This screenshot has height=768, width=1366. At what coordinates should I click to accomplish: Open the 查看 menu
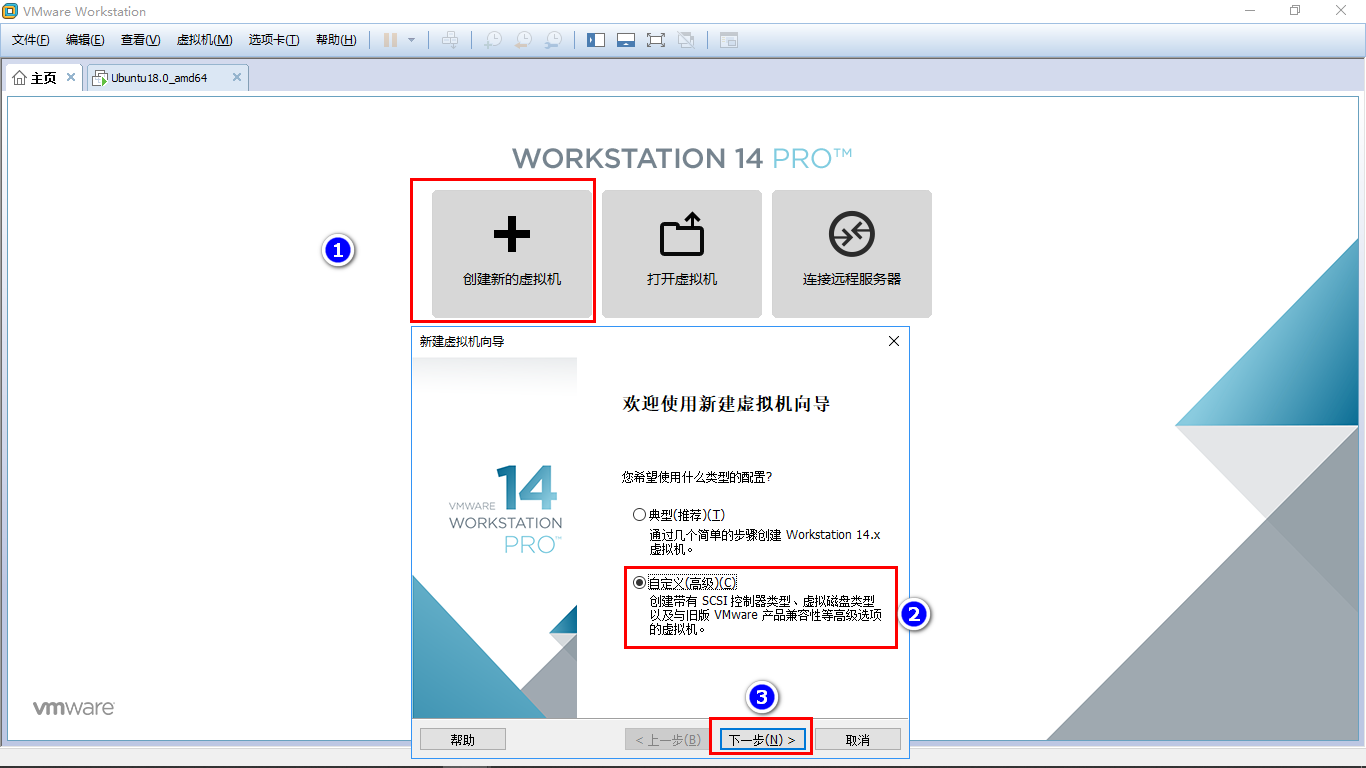pos(140,40)
